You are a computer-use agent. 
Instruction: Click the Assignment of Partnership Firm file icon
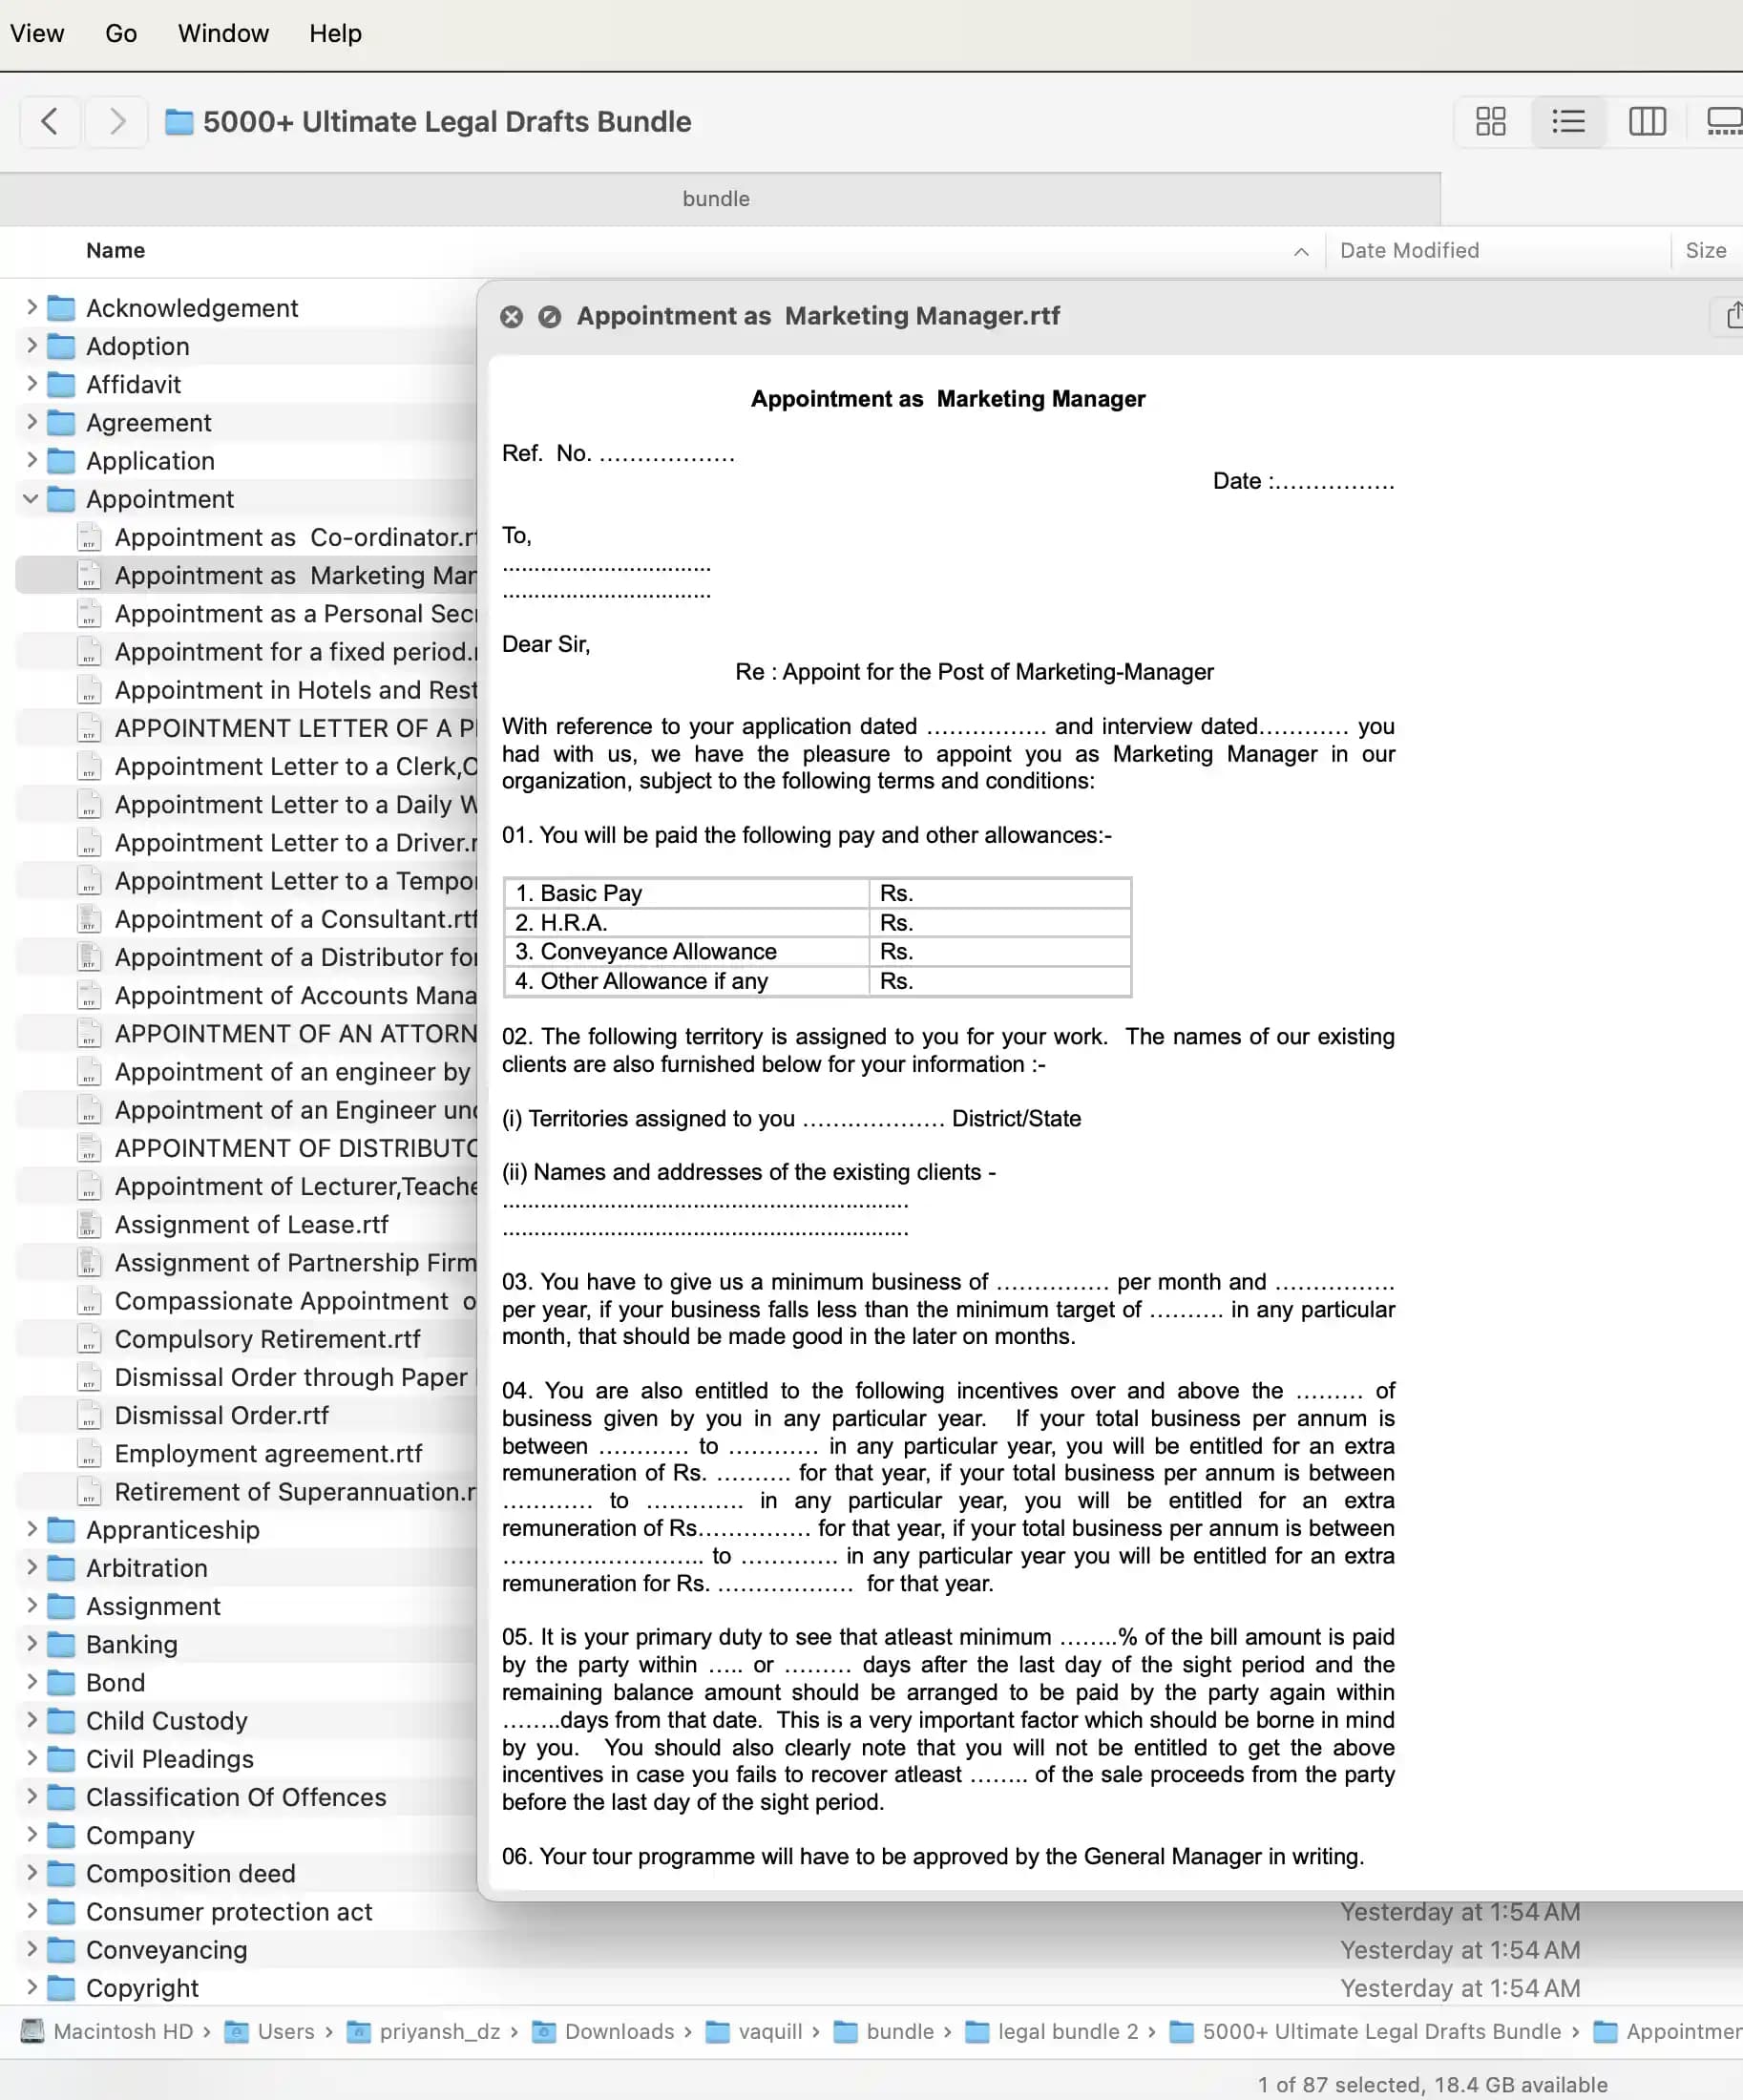tap(89, 1262)
